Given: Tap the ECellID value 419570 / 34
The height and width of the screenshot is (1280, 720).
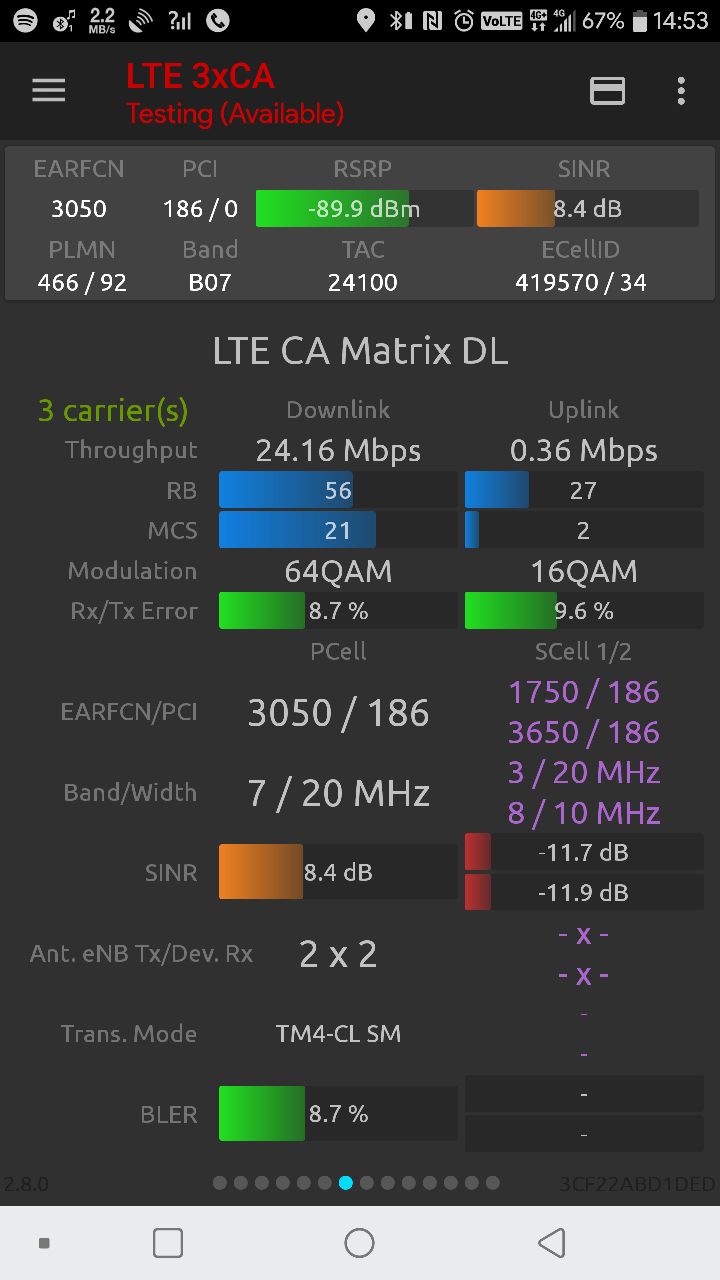Looking at the screenshot, I should click(x=581, y=283).
